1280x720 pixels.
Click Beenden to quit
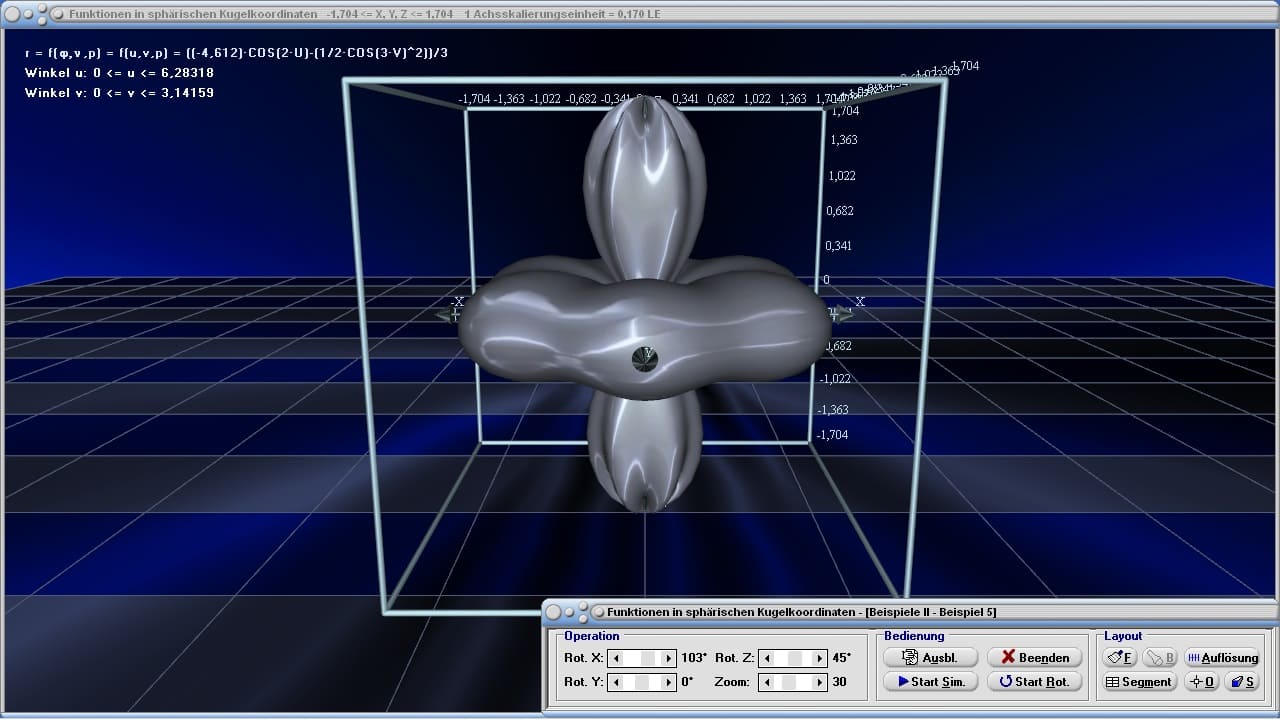tap(1034, 657)
